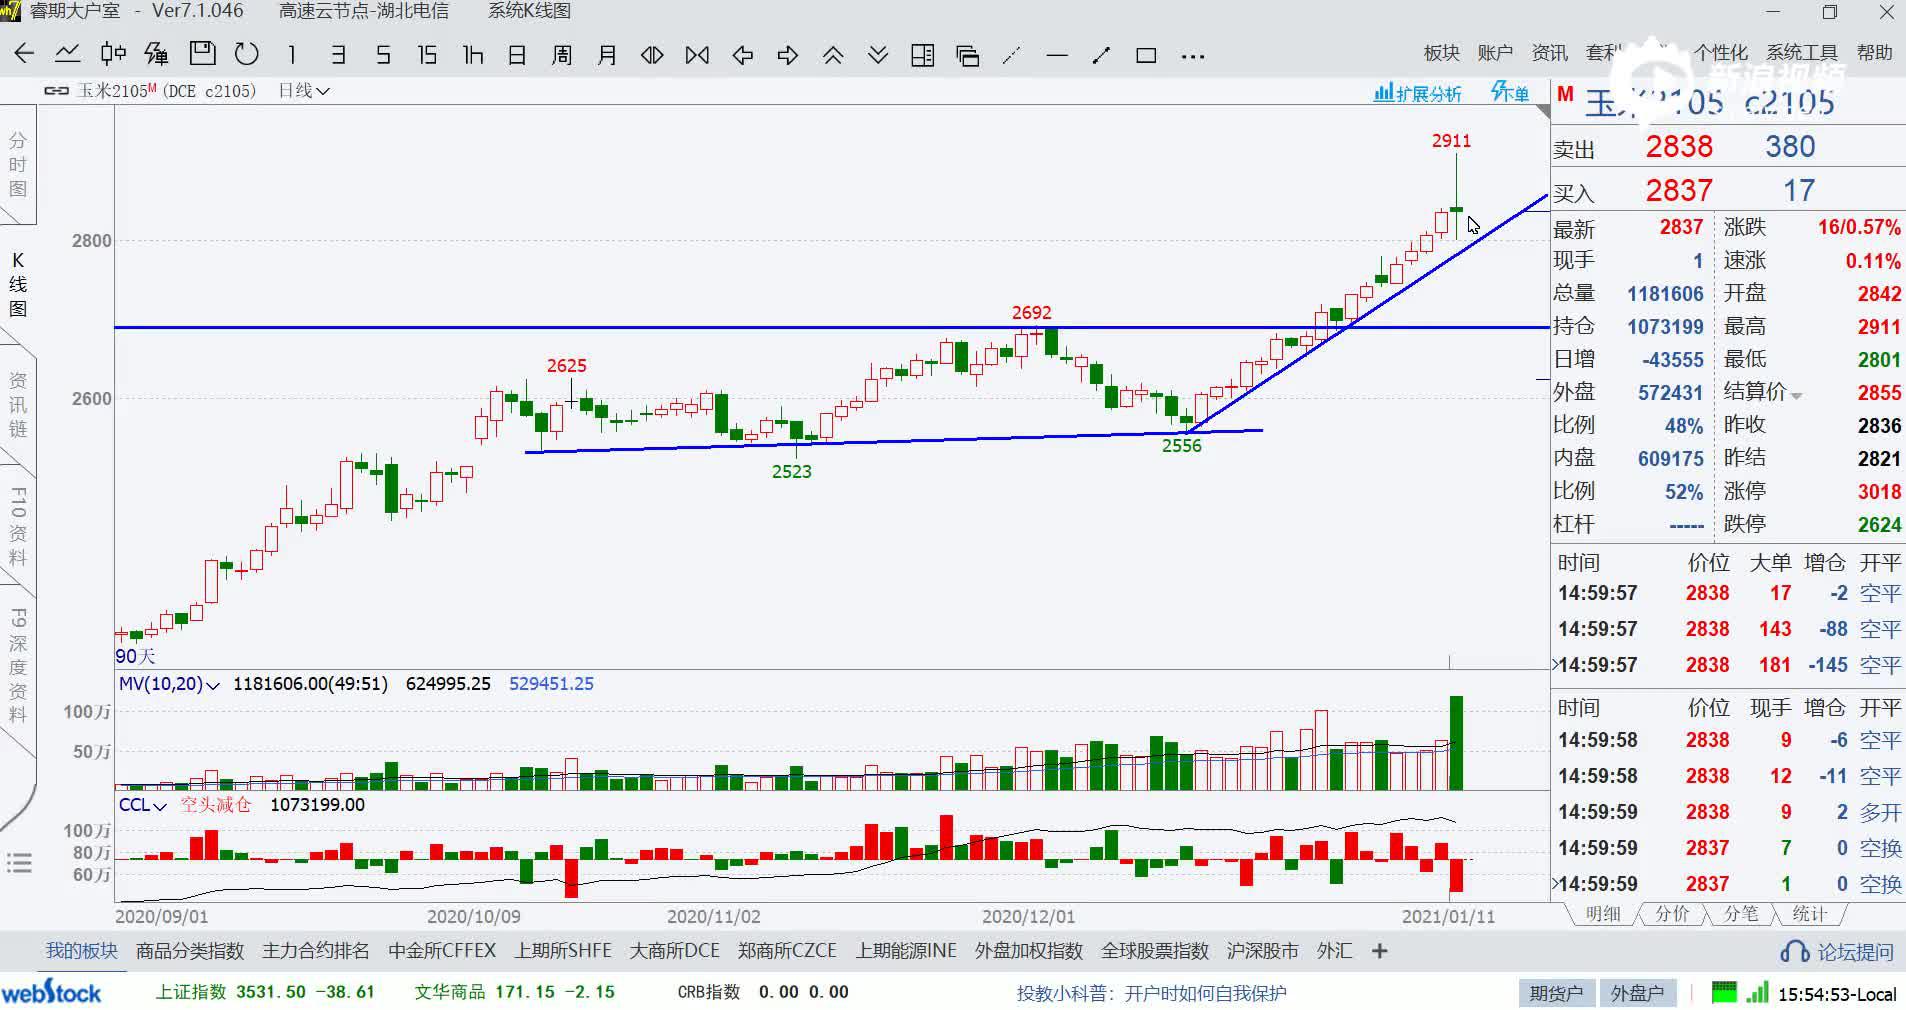Switch to the 统计 tab
The image size is (1906, 1010).
1809,914
